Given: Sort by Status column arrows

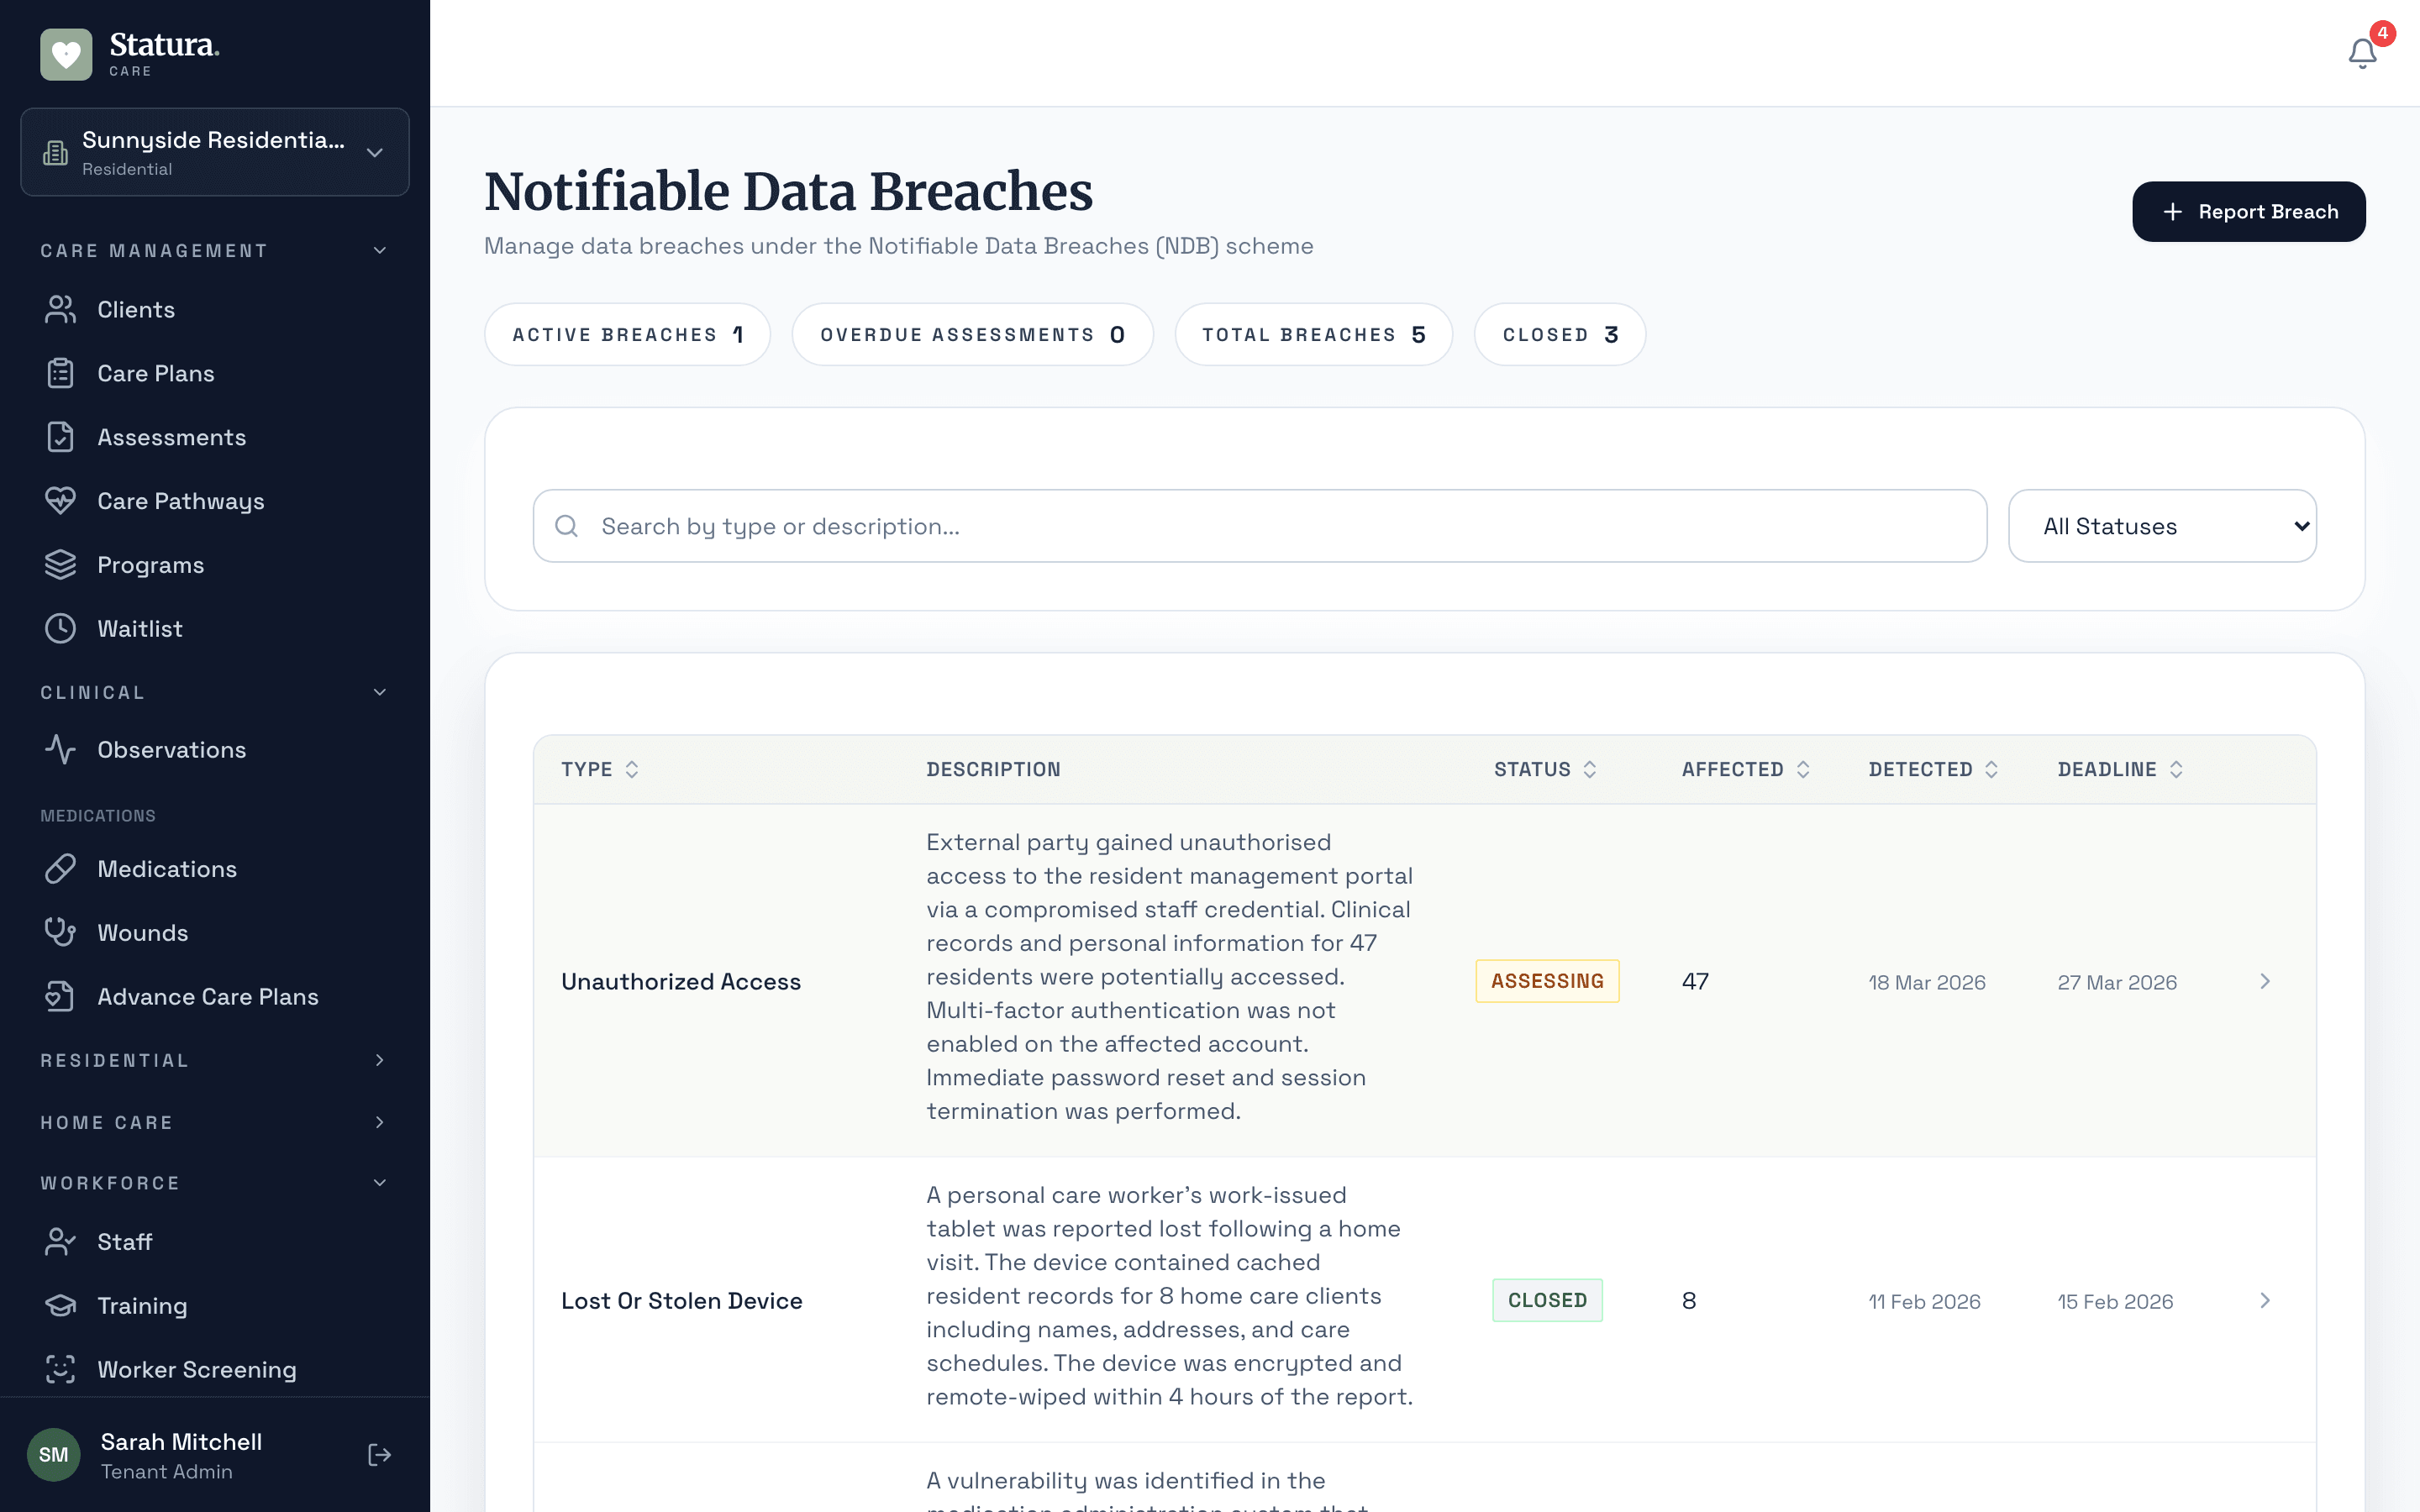Looking at the screenshot, I should (x=1590, y=769).
